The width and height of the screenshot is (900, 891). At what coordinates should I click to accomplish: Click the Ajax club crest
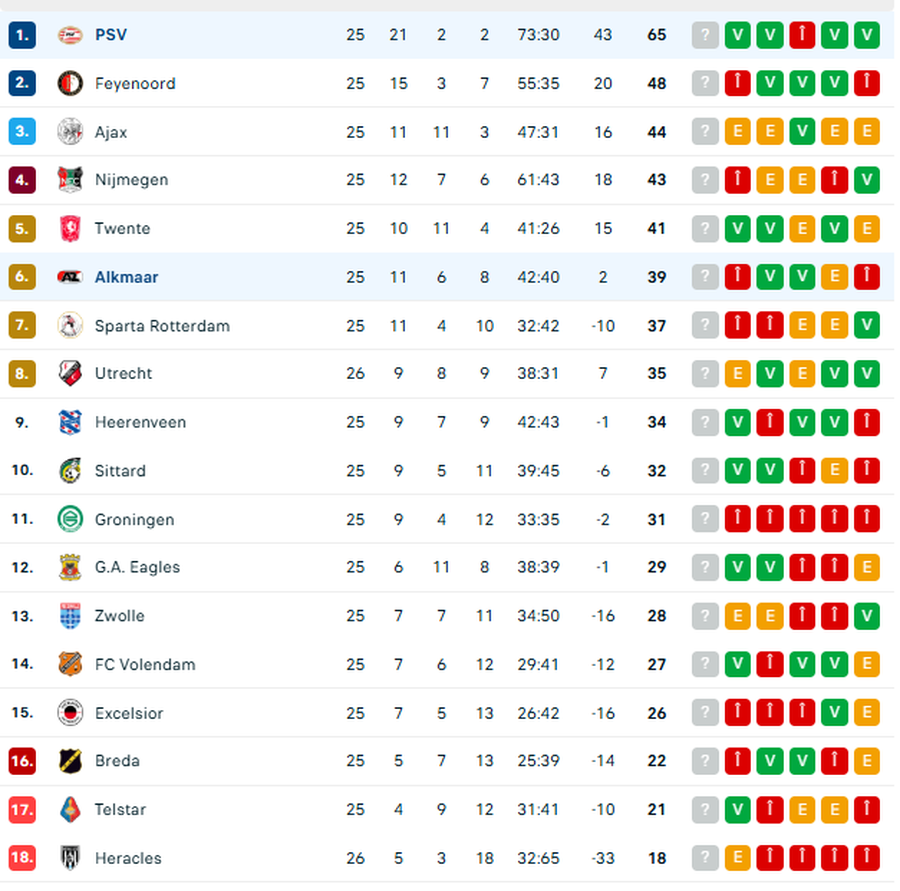pyautogui.click(x=70, y=132)
